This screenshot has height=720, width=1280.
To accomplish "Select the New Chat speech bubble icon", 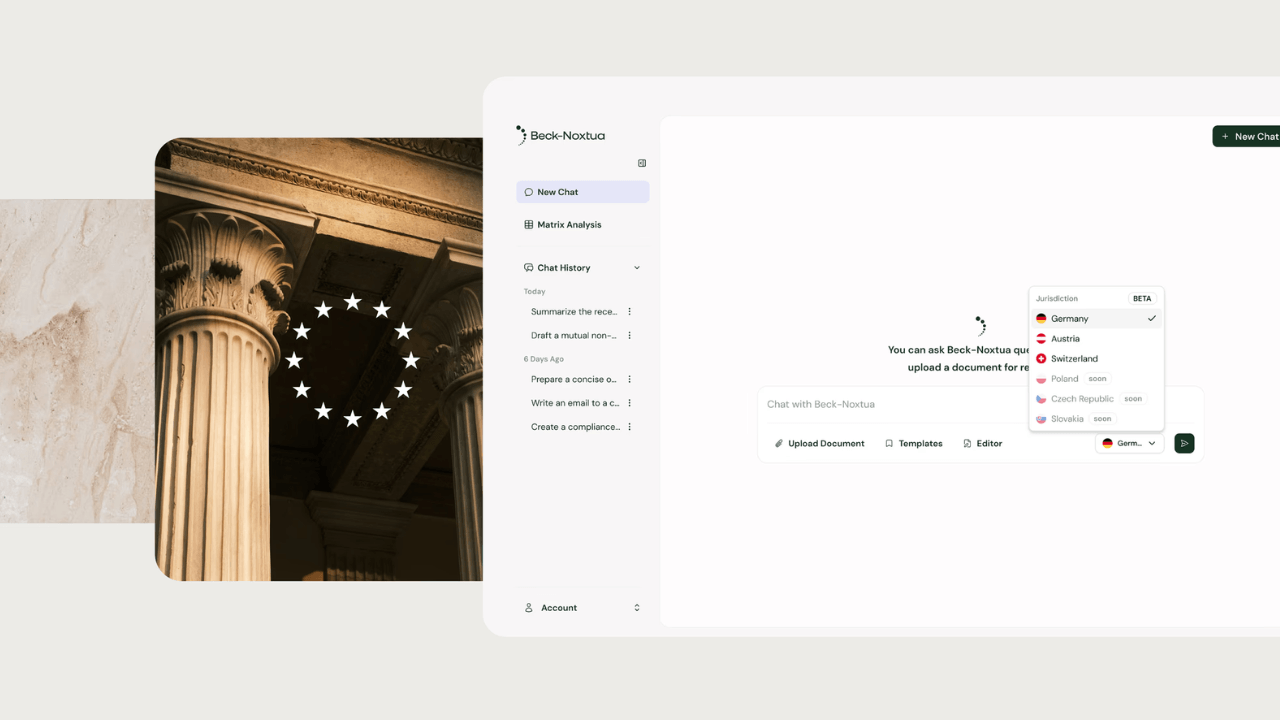I will [528, 191].
